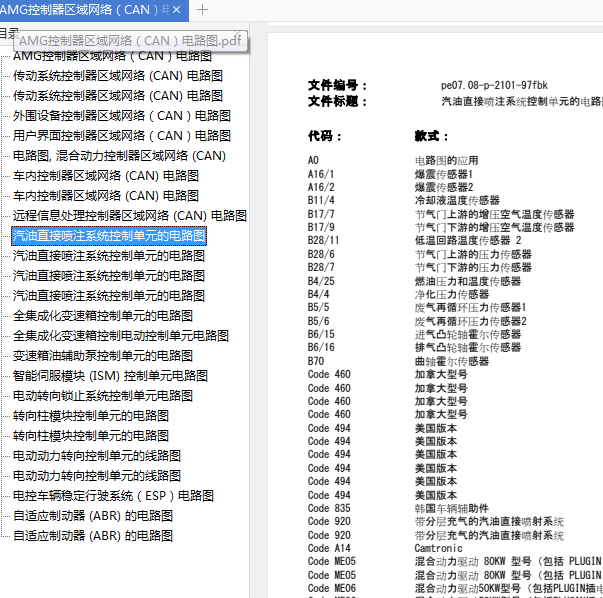This screenshot has height=598, width=603.
Task: Click 废气再循环压力传感器2 text
Action: point(471,321)
